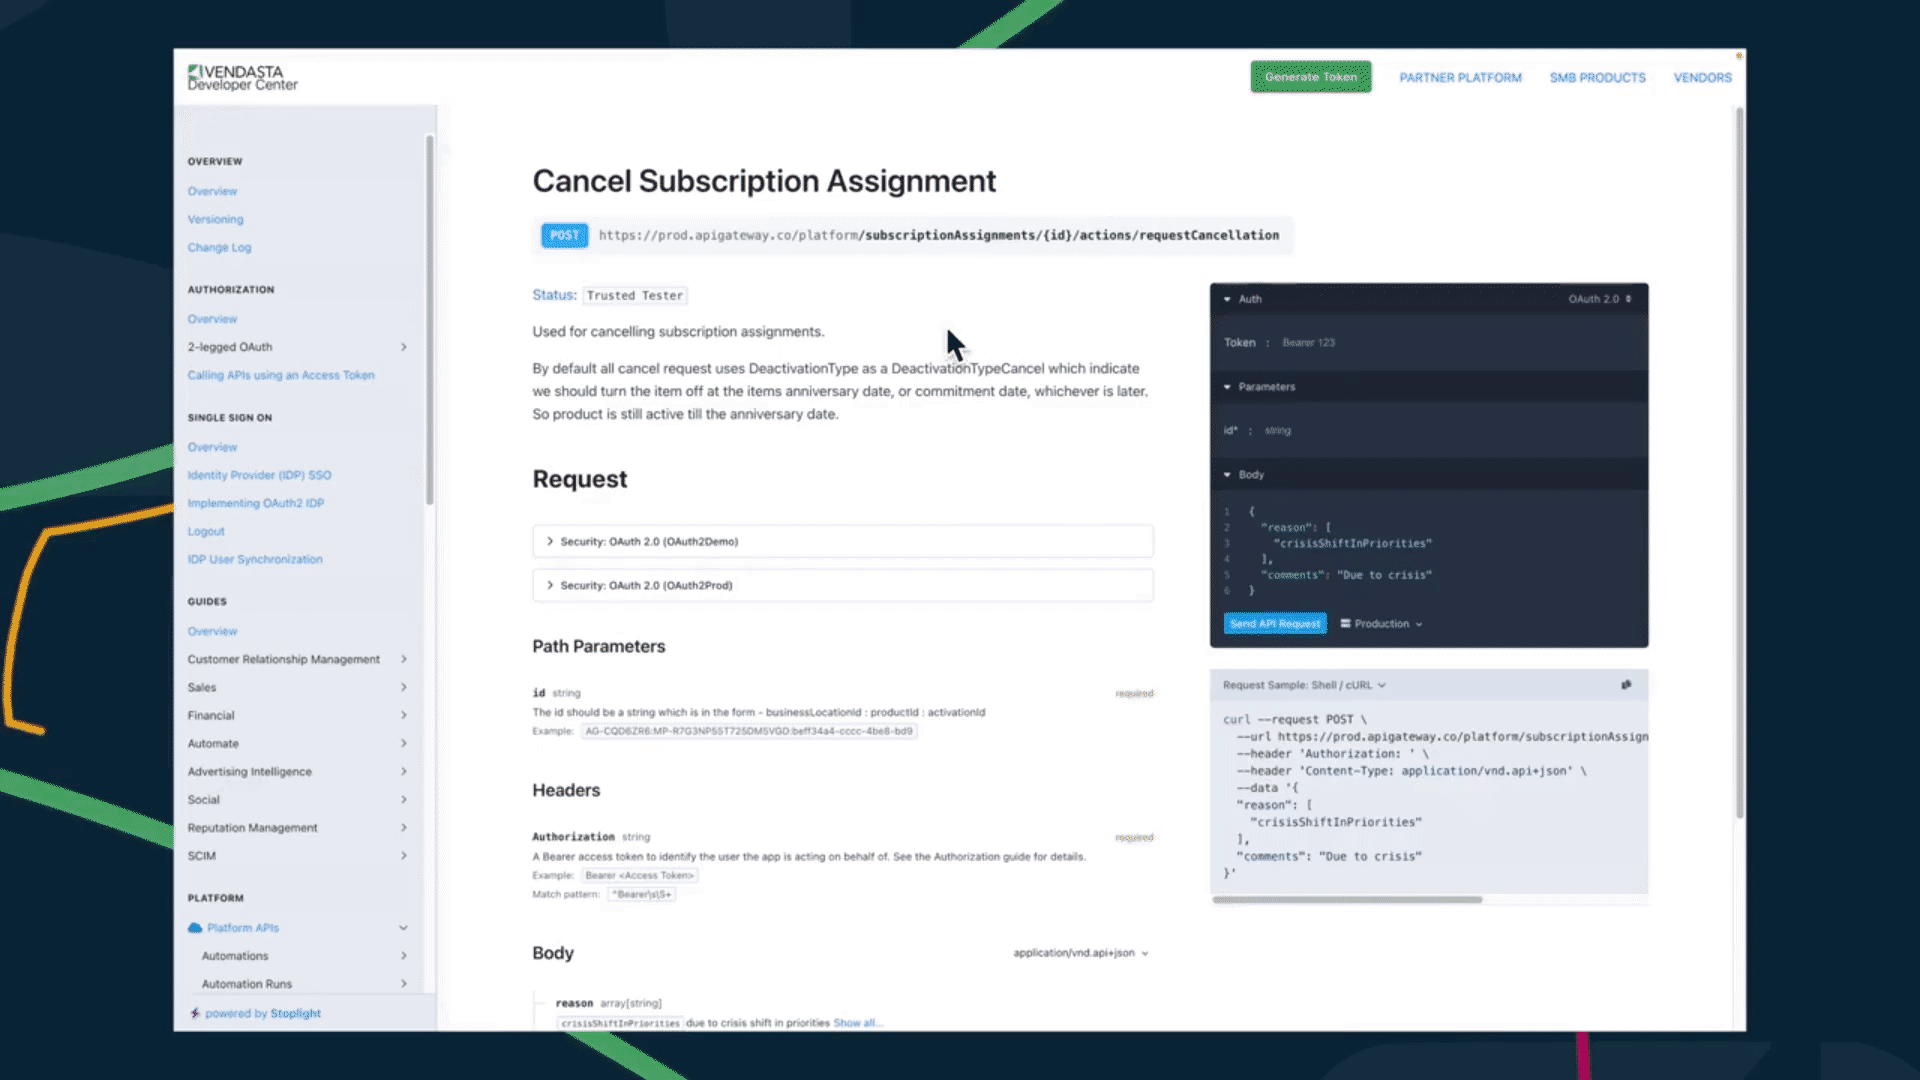
Task: Click the Powered by Stoplight icon
Action: [195, 1013]
